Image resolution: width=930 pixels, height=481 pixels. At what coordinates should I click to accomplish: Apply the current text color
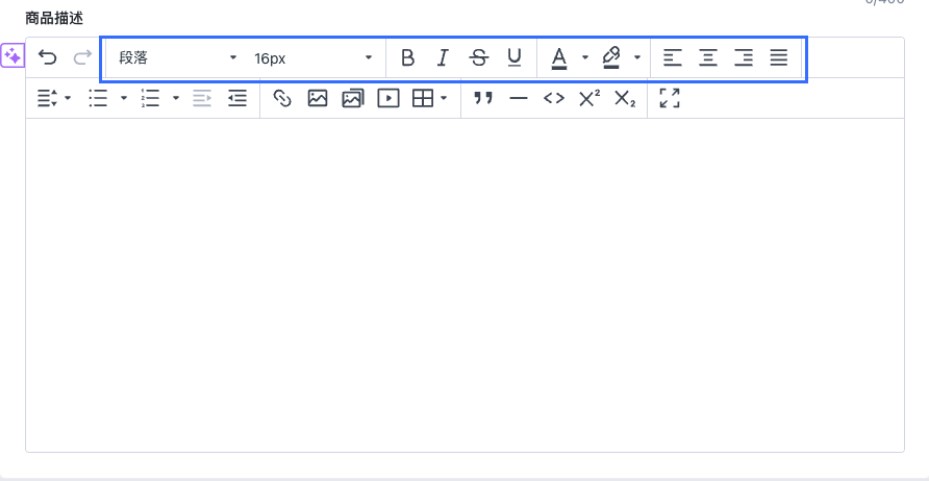[x=559, y=58]
